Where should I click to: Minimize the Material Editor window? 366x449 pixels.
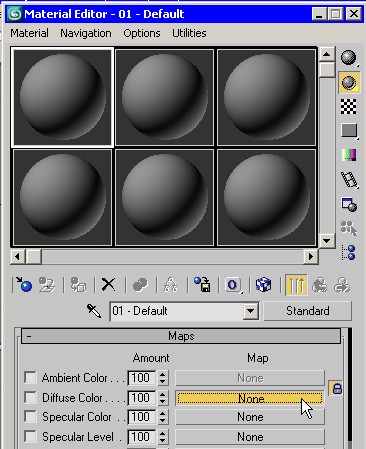tap(319, 14)
